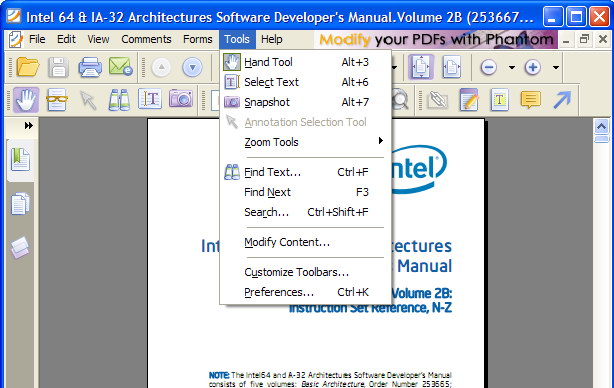
Task: Click the yellow Note comment icon
Action: (530, 100)
